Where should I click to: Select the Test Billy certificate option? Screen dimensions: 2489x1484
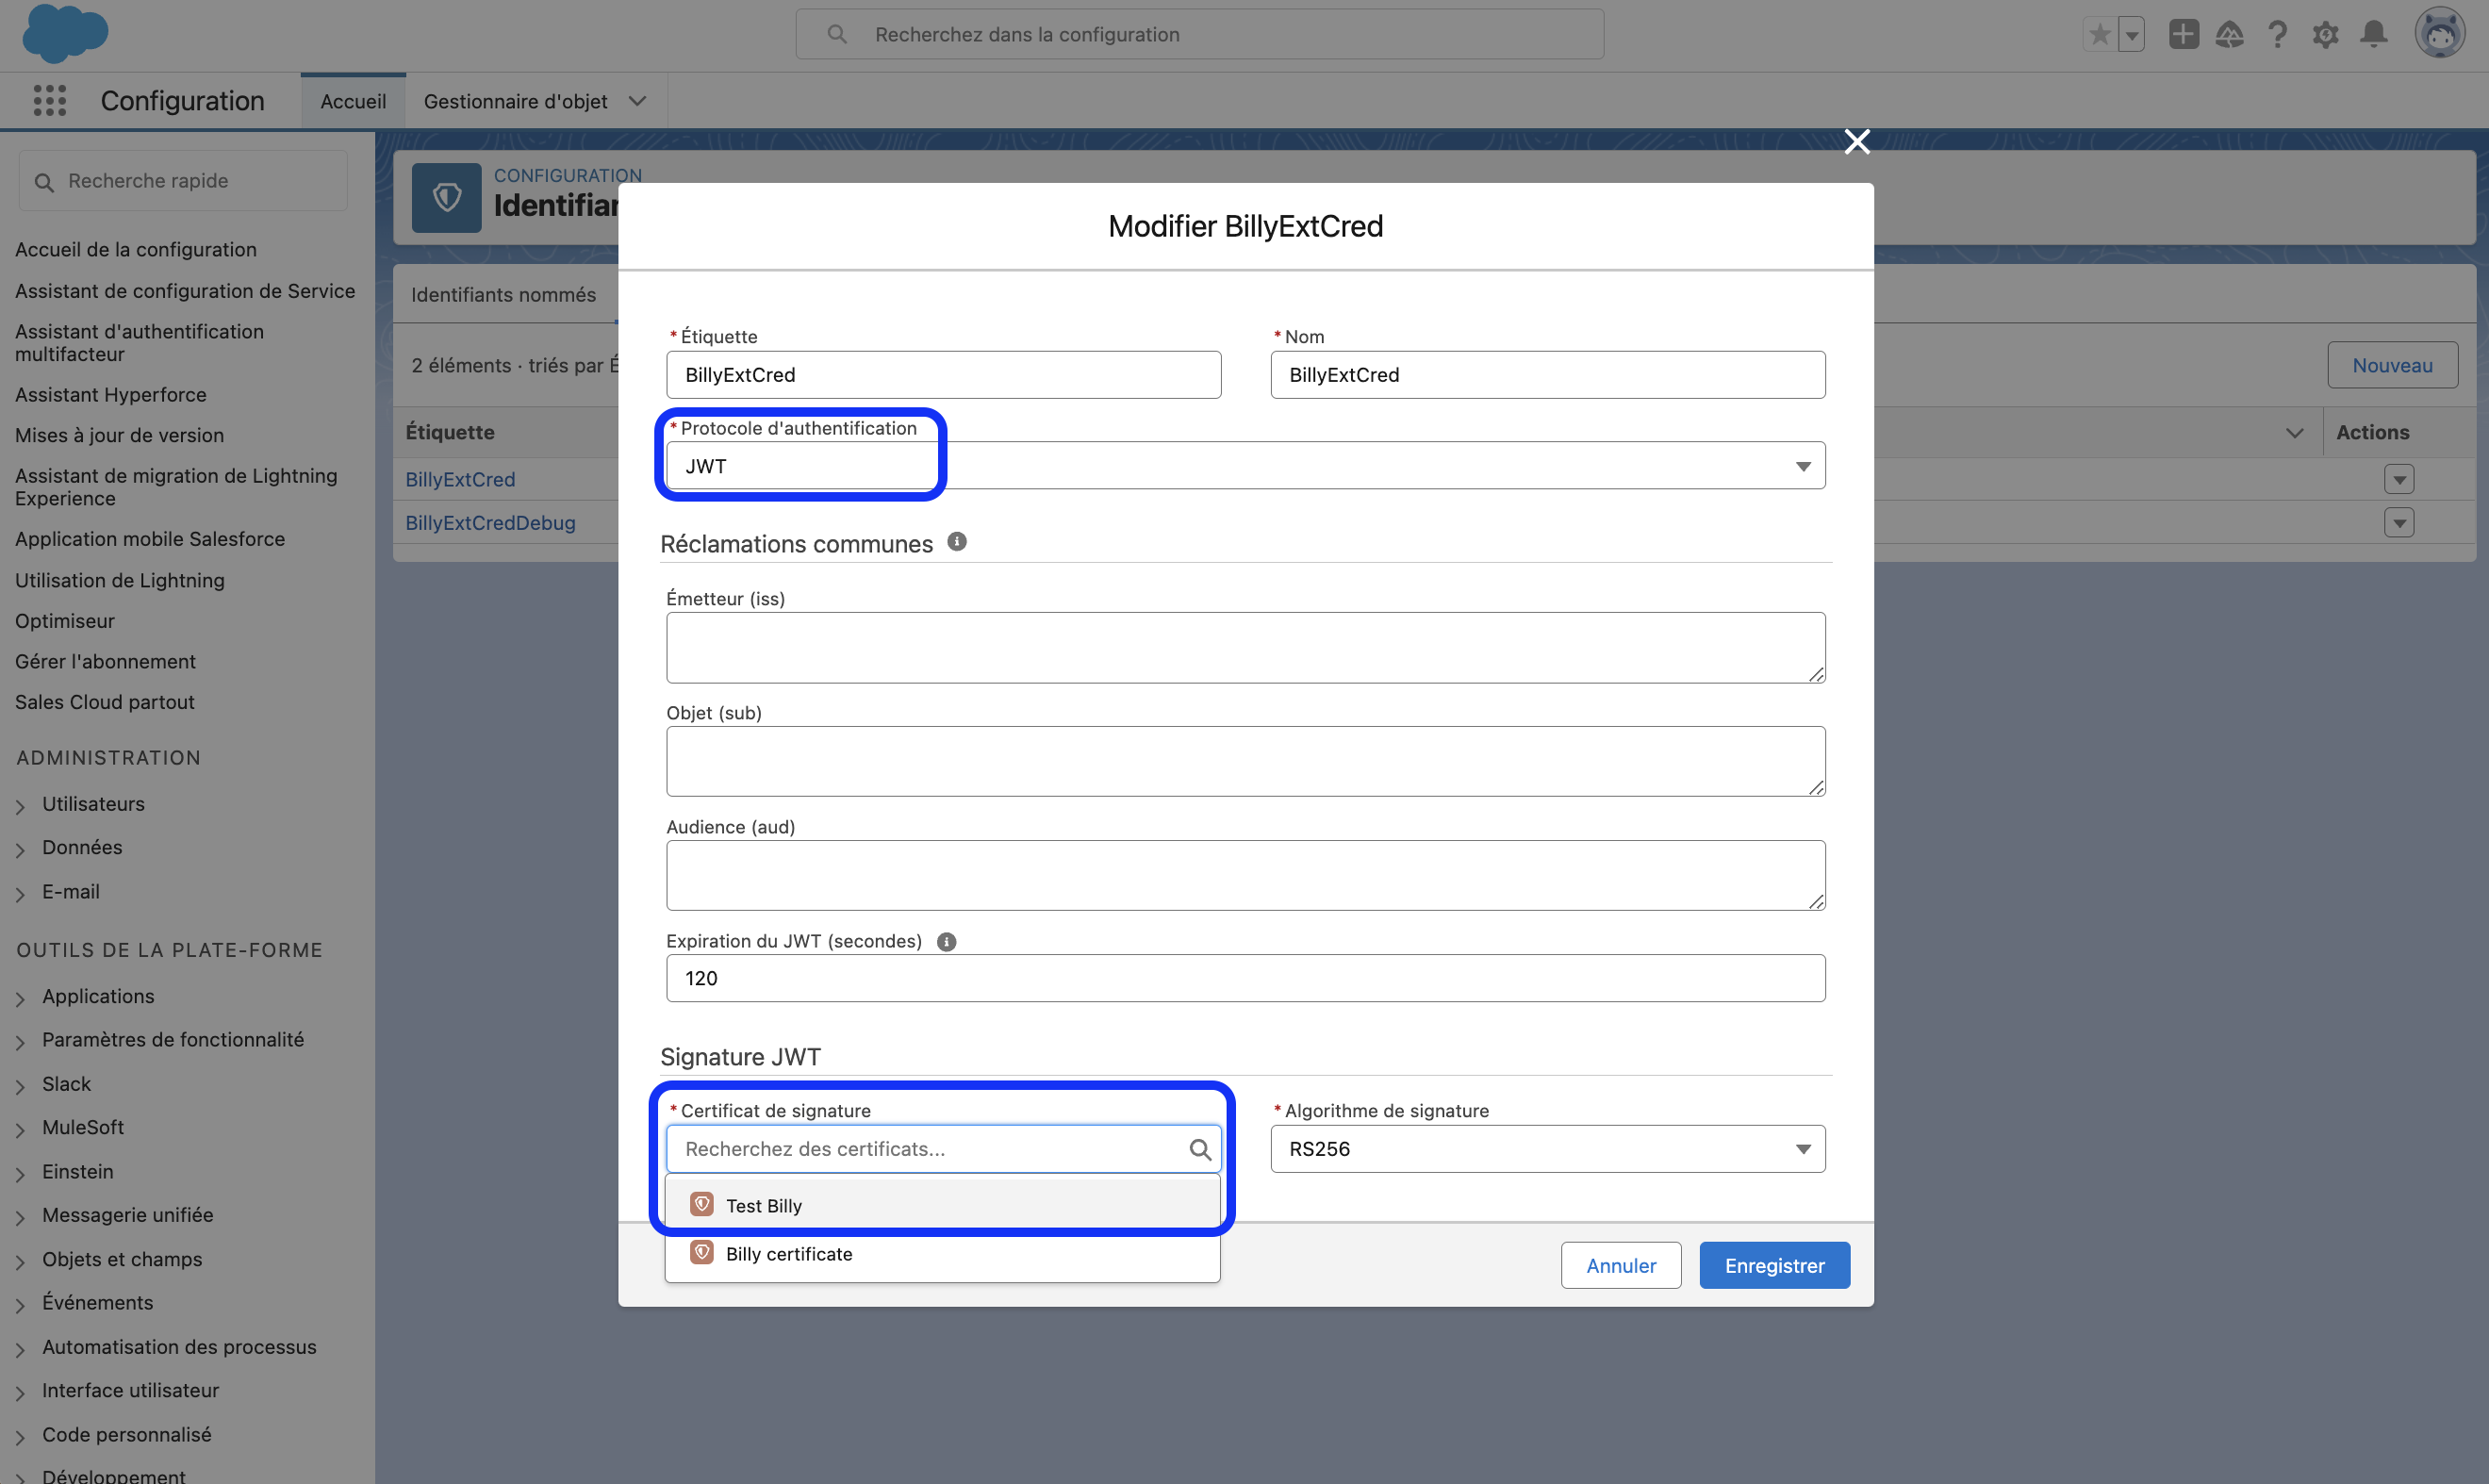pos(942,1205)
